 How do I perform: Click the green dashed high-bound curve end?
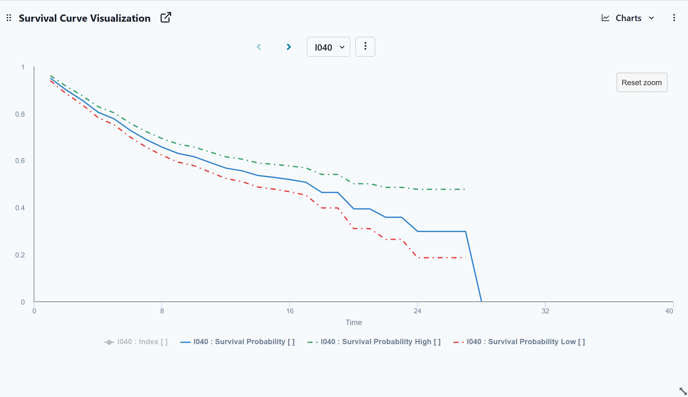[464, 190]
